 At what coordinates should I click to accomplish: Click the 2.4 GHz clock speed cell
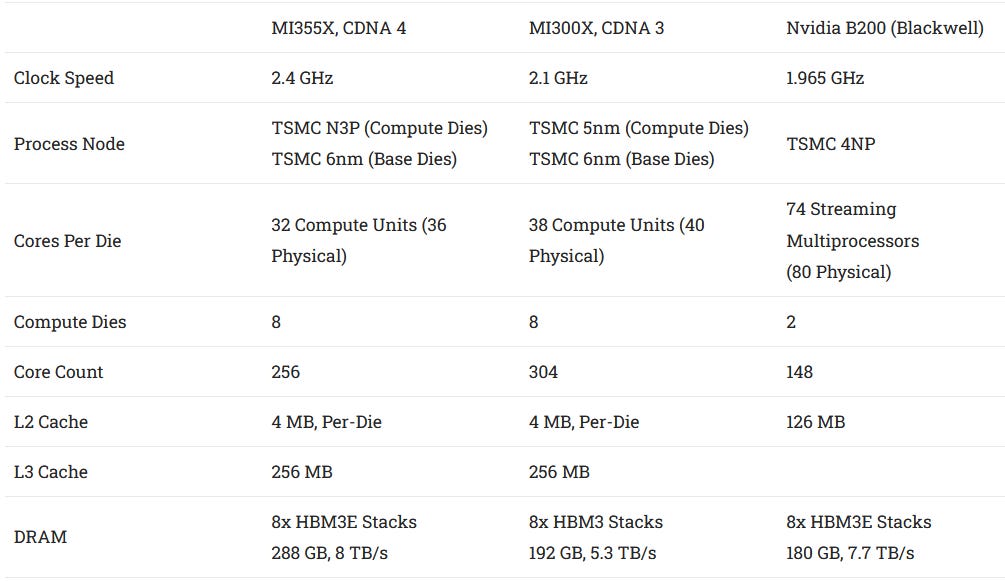coord(302,78)
